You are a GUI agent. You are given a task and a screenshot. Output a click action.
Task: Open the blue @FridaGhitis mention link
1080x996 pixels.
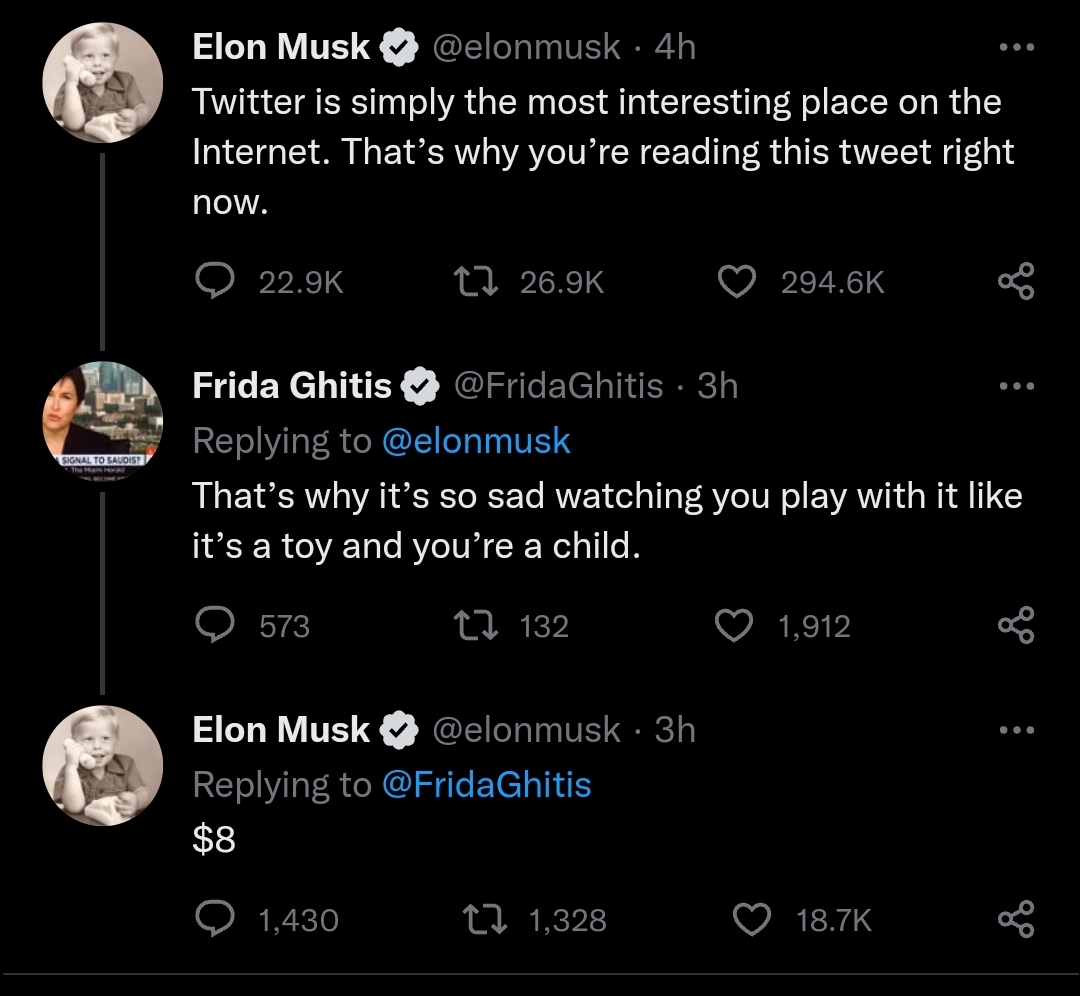click(x=486, y=785)
